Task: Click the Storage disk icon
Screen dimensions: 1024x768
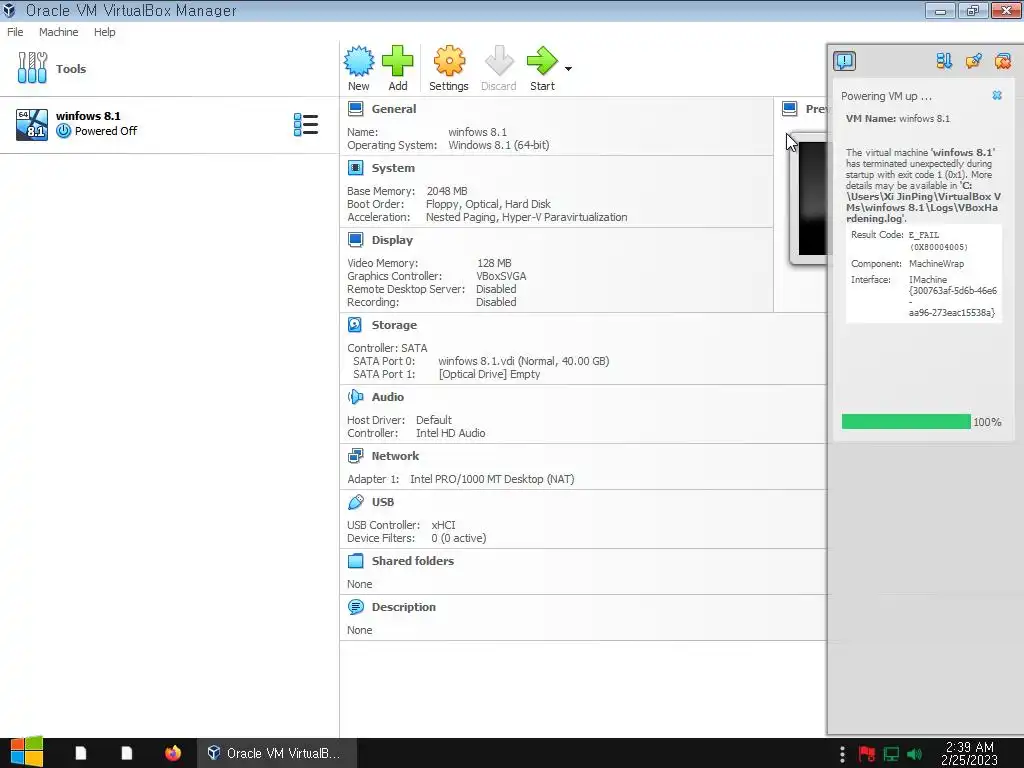Action: [x=355, y=325]
